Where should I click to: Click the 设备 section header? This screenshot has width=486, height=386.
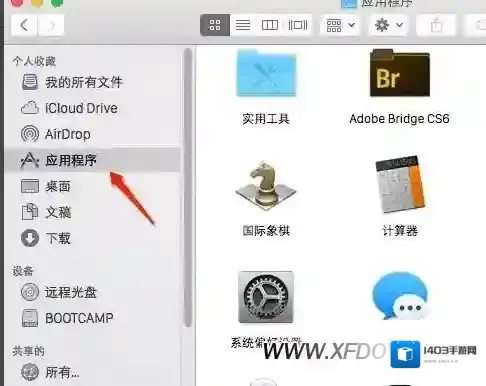(23, 271)
